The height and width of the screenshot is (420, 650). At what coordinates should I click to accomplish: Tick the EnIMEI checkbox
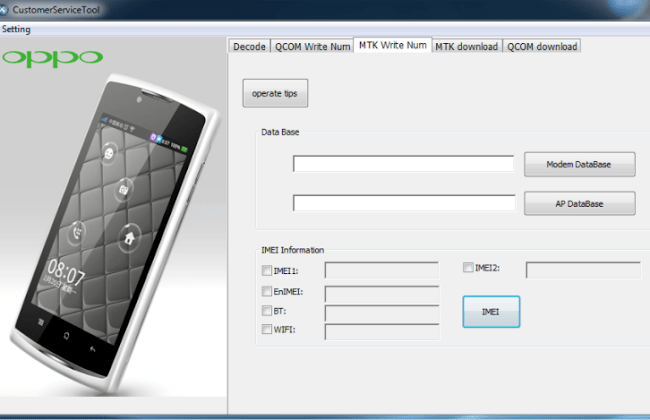pyautogui.click(x=267, y=291)
